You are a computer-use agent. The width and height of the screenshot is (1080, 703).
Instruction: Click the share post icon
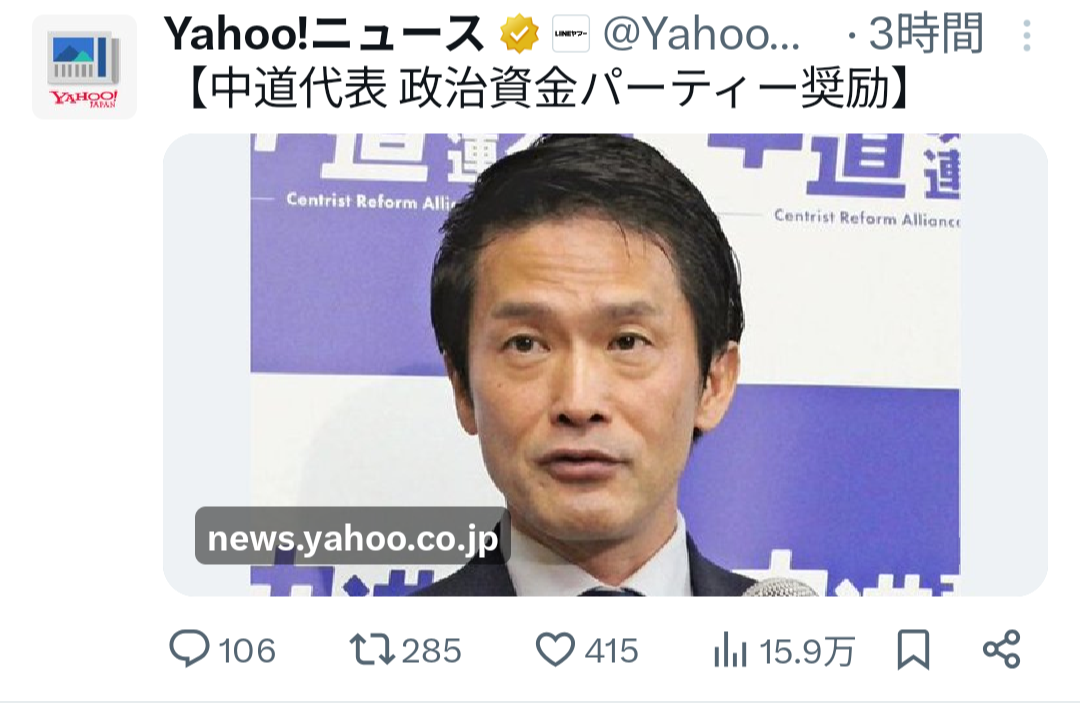pos(1001,649)
